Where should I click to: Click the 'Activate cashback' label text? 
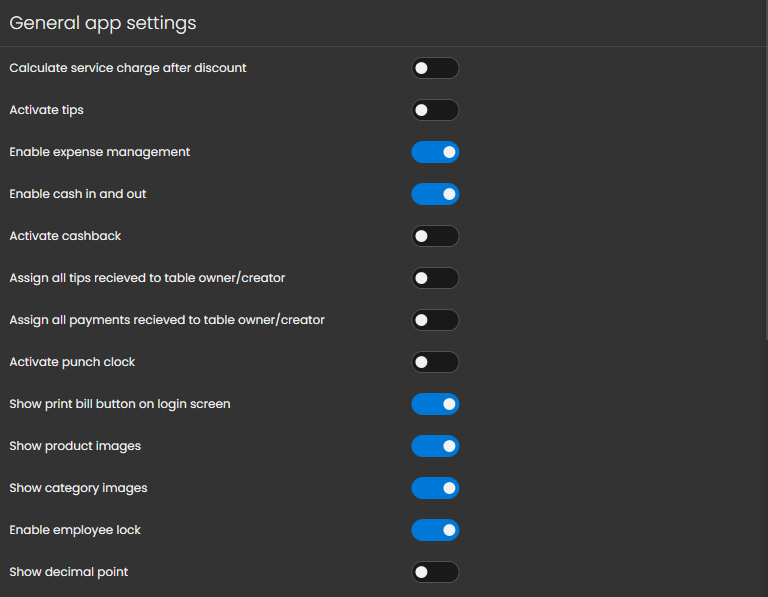tap(65, 236)
